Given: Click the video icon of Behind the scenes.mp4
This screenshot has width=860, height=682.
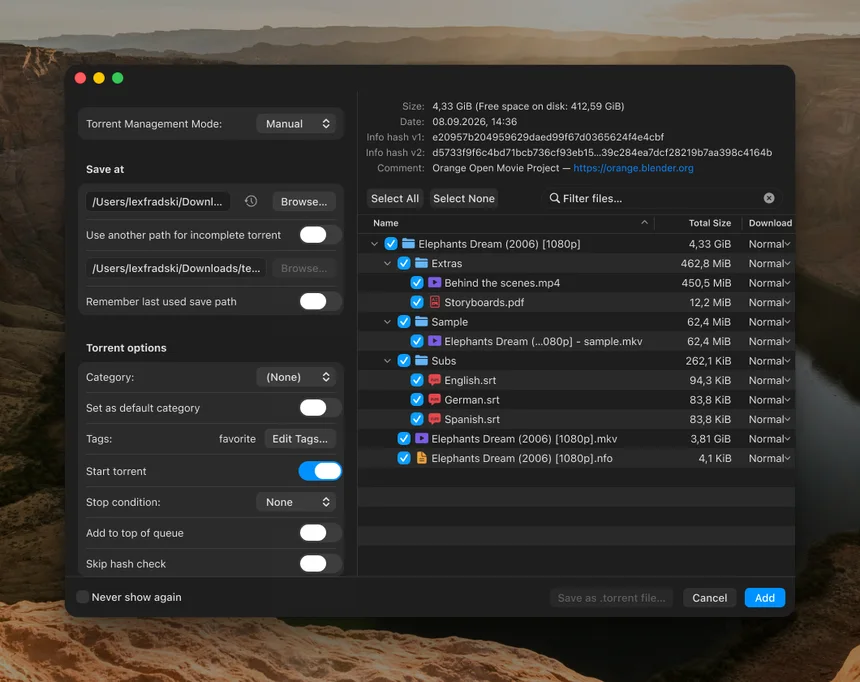Looking at the screenshot, I should click(434, 283).
